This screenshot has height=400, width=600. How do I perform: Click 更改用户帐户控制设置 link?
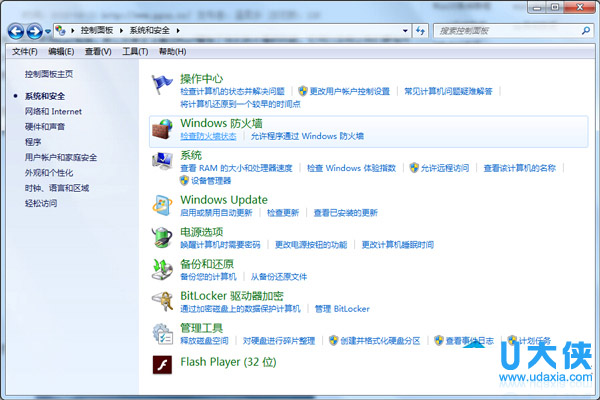[x=349, y=91]
